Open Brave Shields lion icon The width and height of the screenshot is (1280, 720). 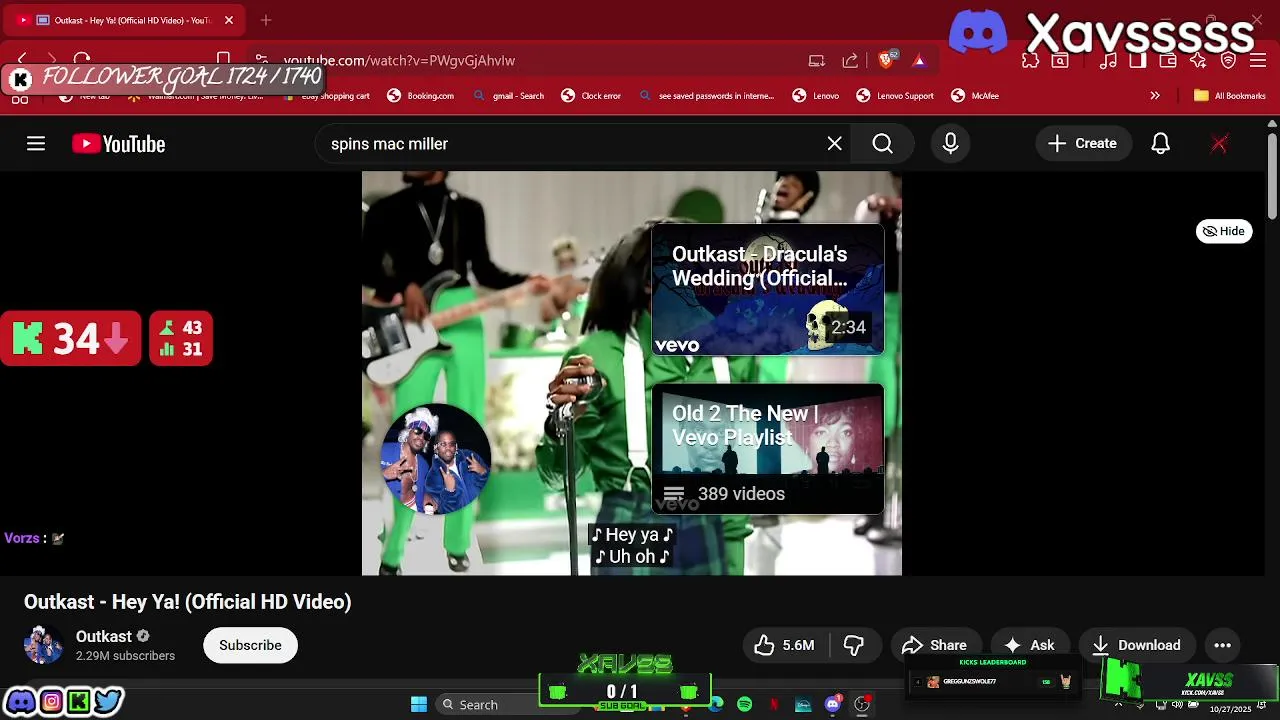pos(886,60)
